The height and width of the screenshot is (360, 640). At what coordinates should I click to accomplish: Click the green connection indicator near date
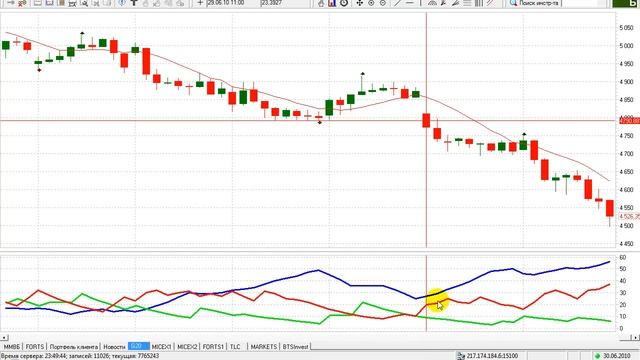point(598,356)
